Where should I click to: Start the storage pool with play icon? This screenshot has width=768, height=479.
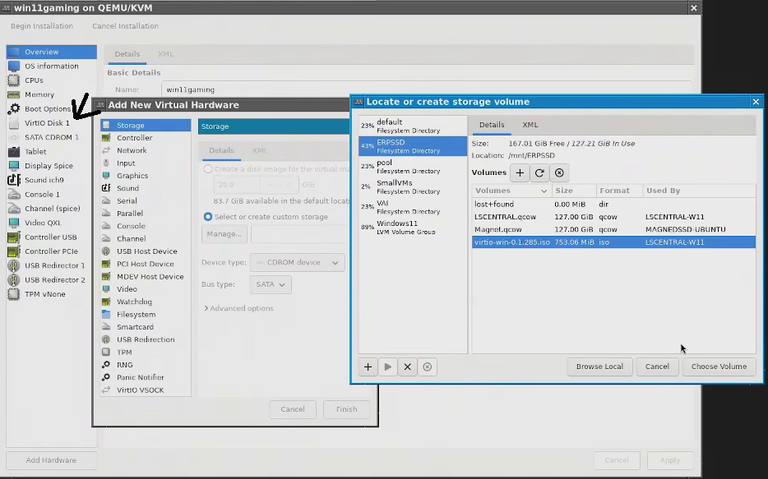(388, 367)
